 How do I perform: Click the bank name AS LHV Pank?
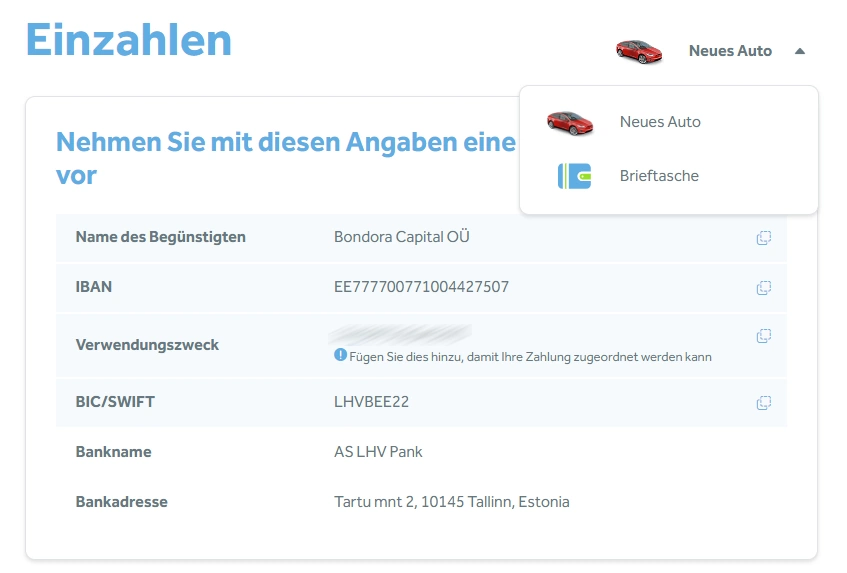pyautogui.click(x=378, y=452)
